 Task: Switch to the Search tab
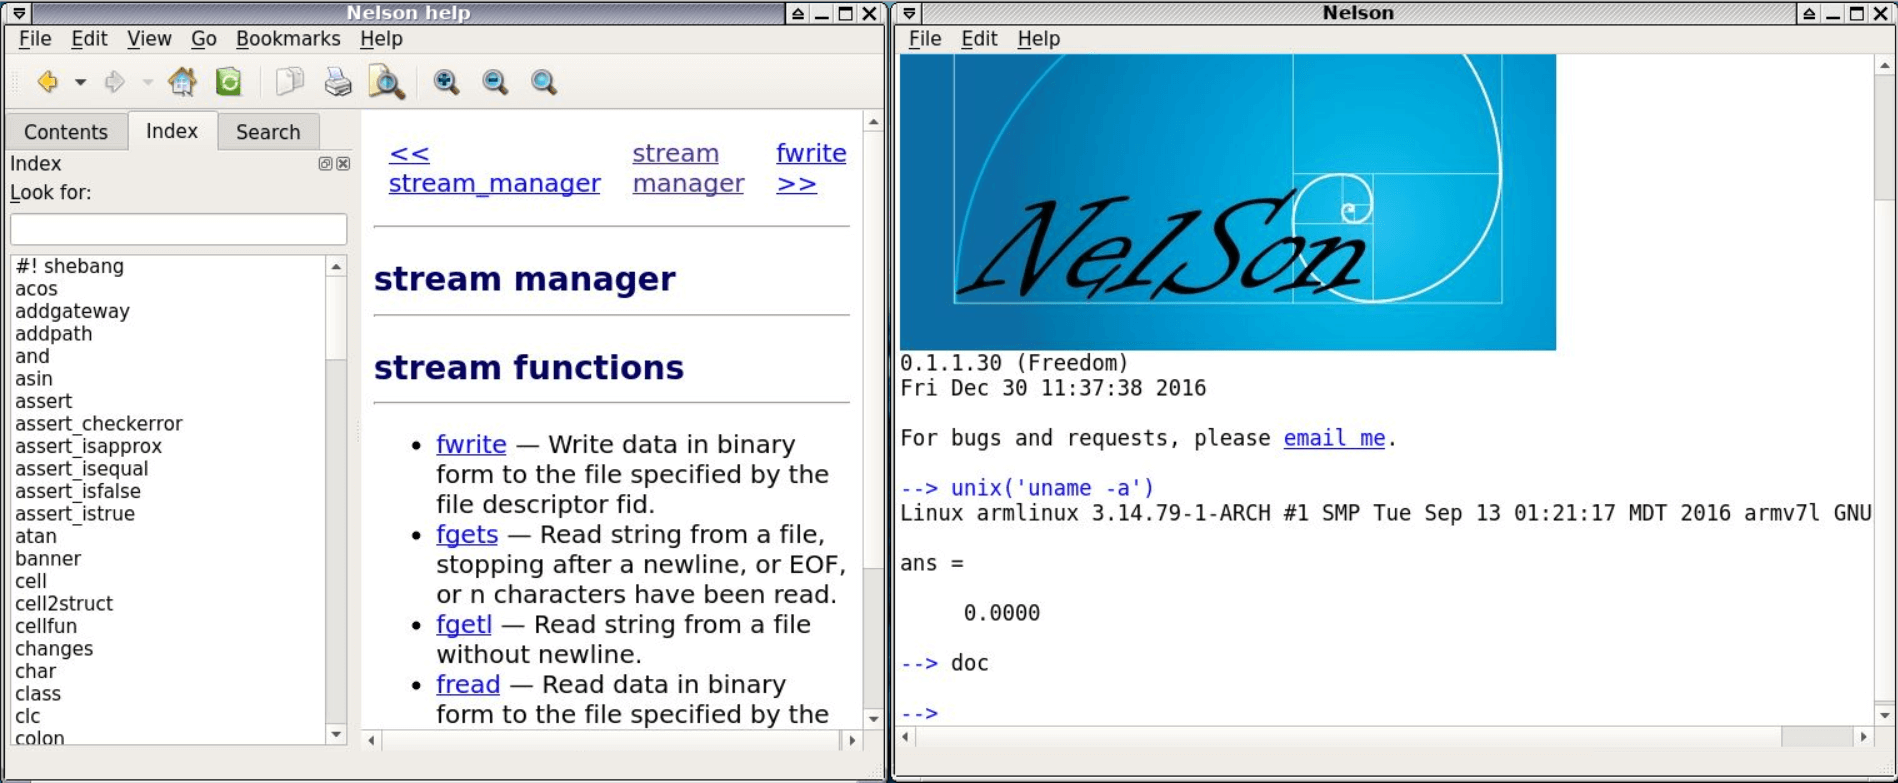(268, 132)
